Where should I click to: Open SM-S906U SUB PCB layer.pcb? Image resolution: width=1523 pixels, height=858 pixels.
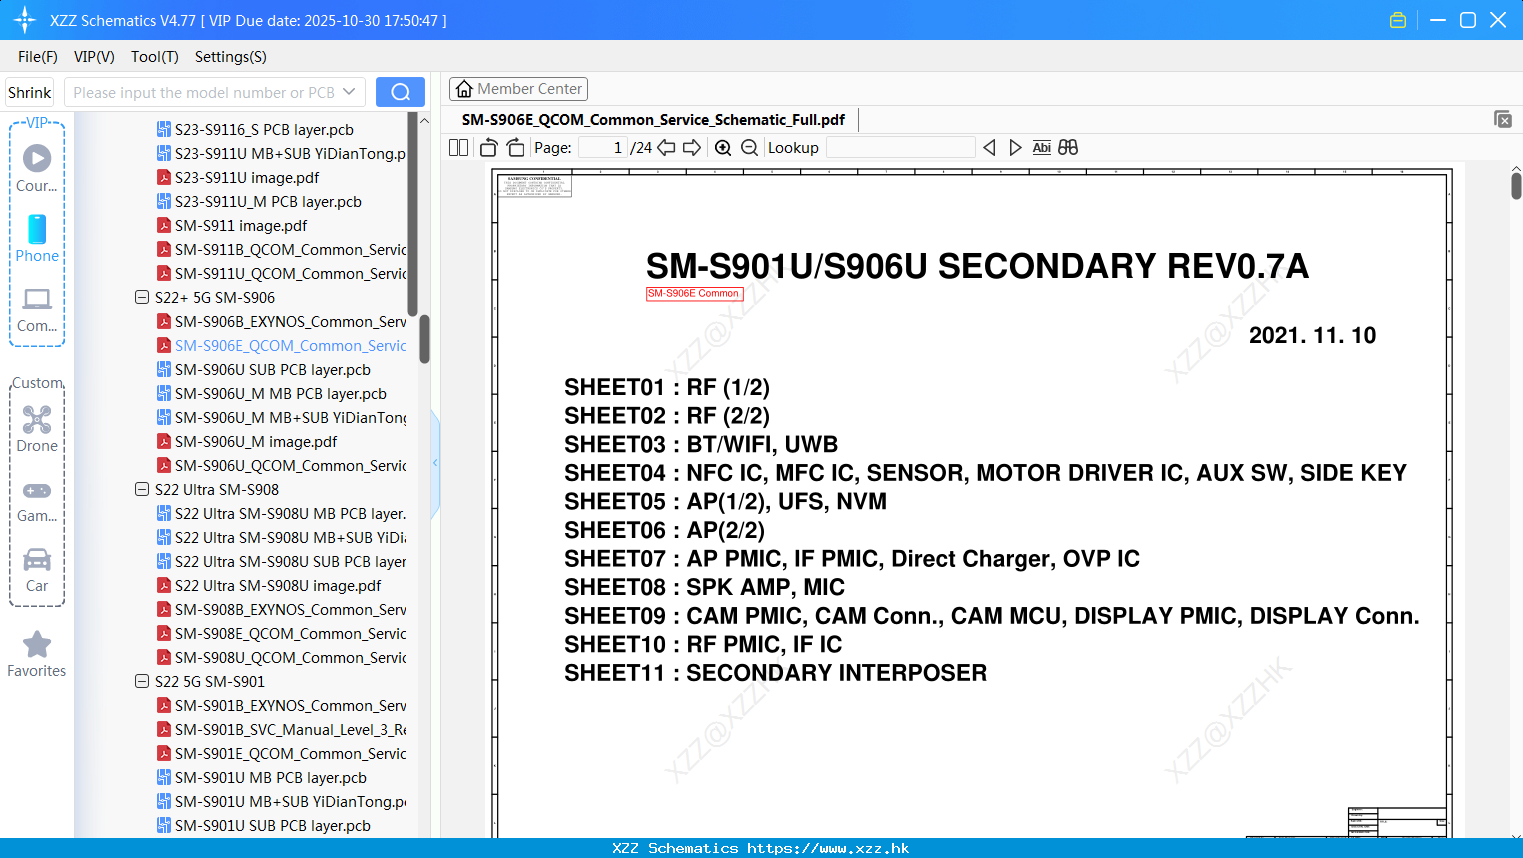pos(264,369)
